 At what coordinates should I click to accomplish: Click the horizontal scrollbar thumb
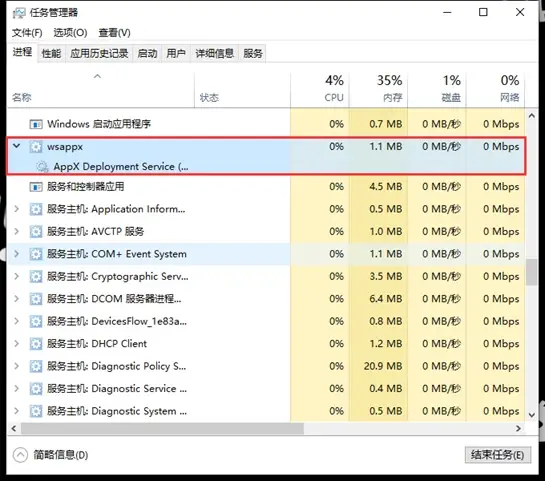pyautogui.click(x=162, y=429)
